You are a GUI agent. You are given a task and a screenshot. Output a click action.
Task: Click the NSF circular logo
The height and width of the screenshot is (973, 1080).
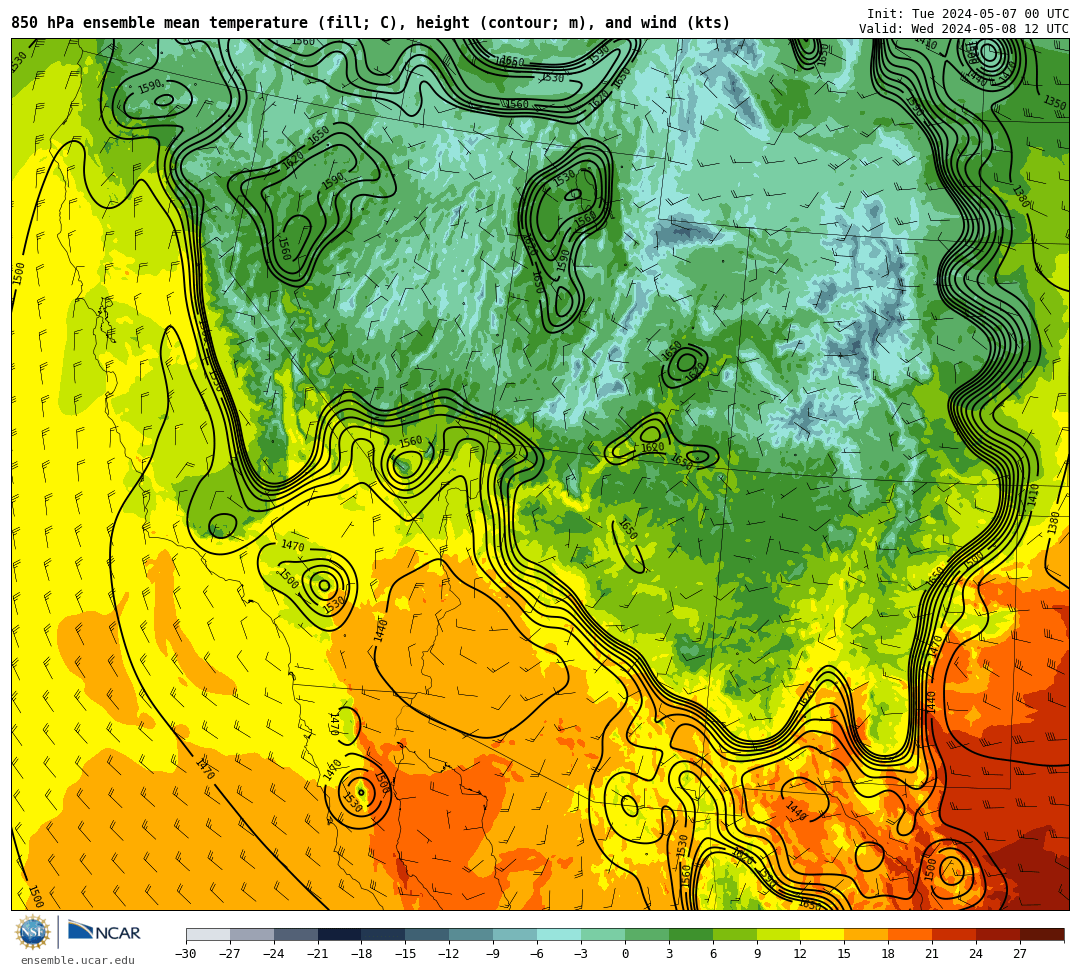point(32,933)
